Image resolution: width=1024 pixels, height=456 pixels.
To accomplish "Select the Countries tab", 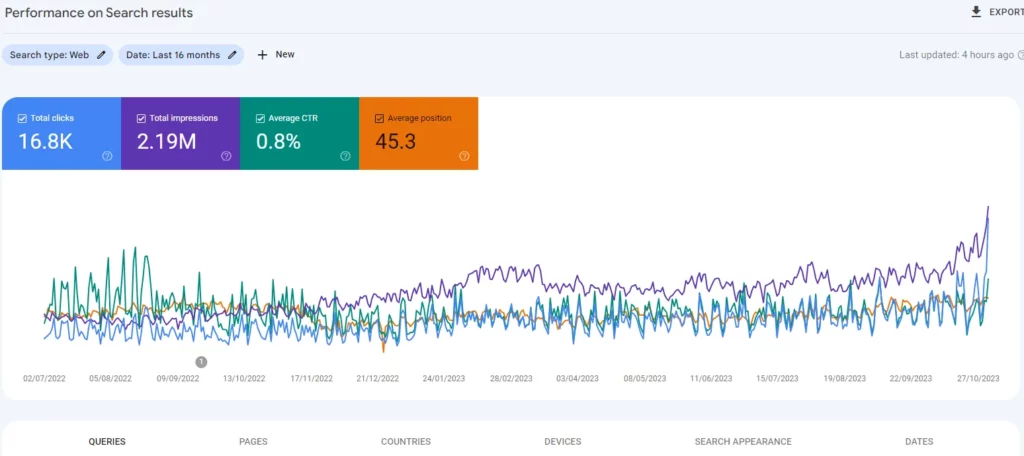I will pos(405,441).
